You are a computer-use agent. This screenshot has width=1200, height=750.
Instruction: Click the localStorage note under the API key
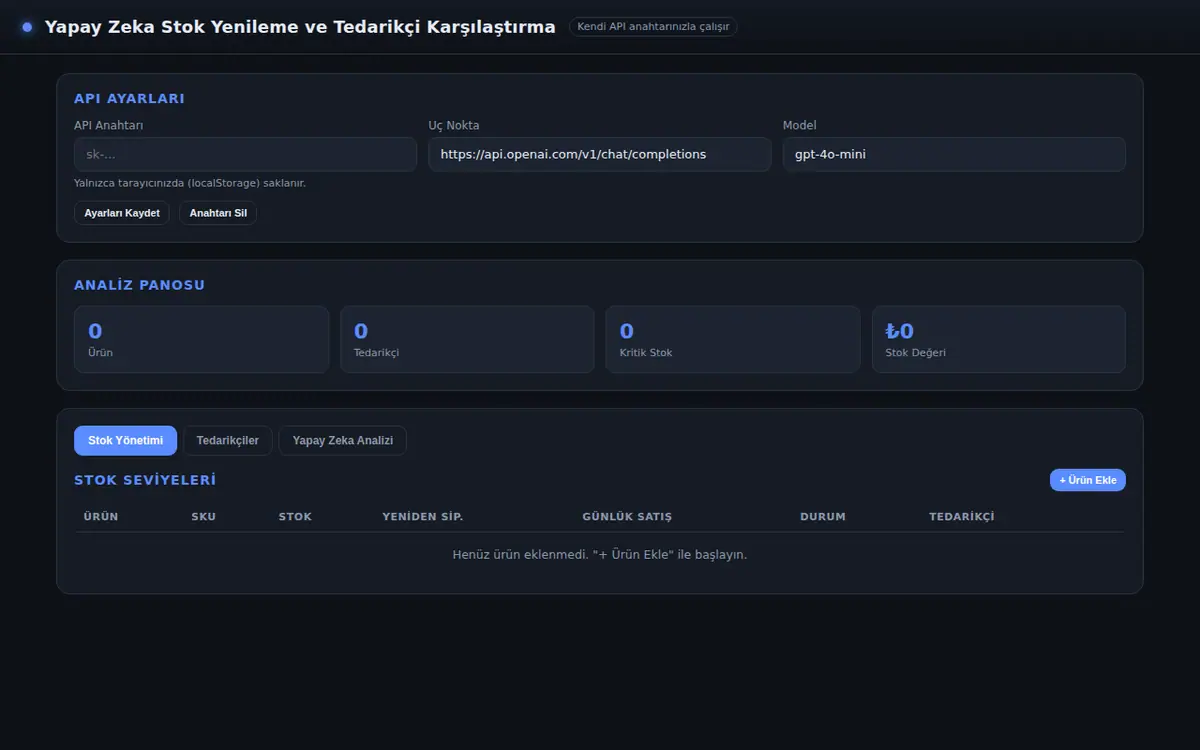pos(190,184)
